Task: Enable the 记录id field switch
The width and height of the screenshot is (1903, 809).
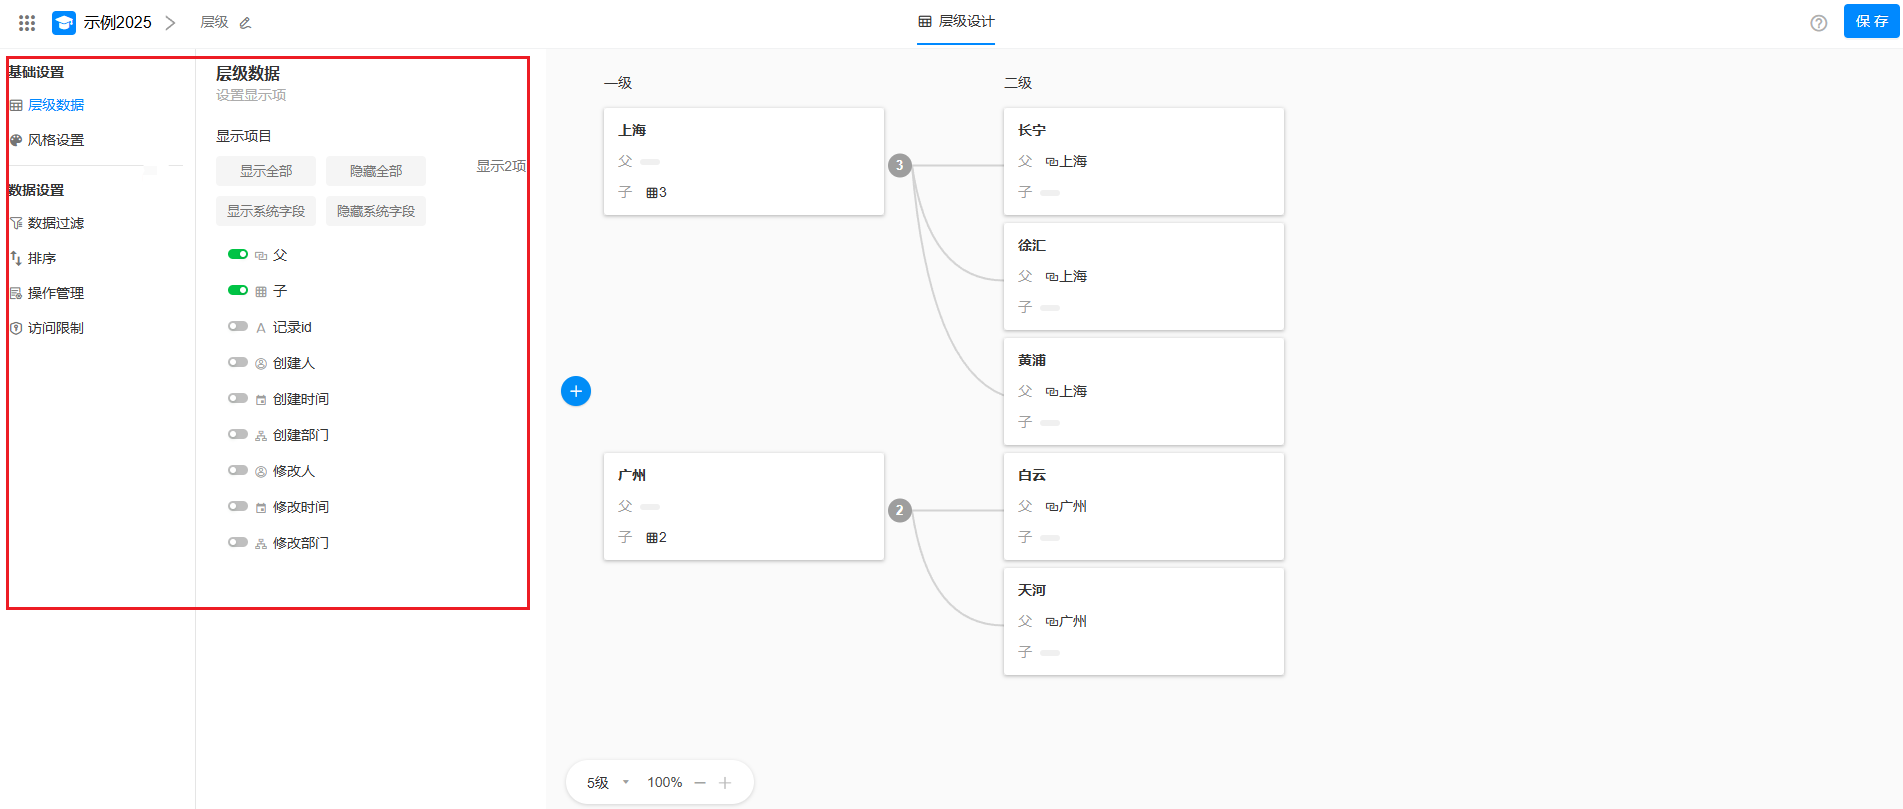Action: [238, 326]
